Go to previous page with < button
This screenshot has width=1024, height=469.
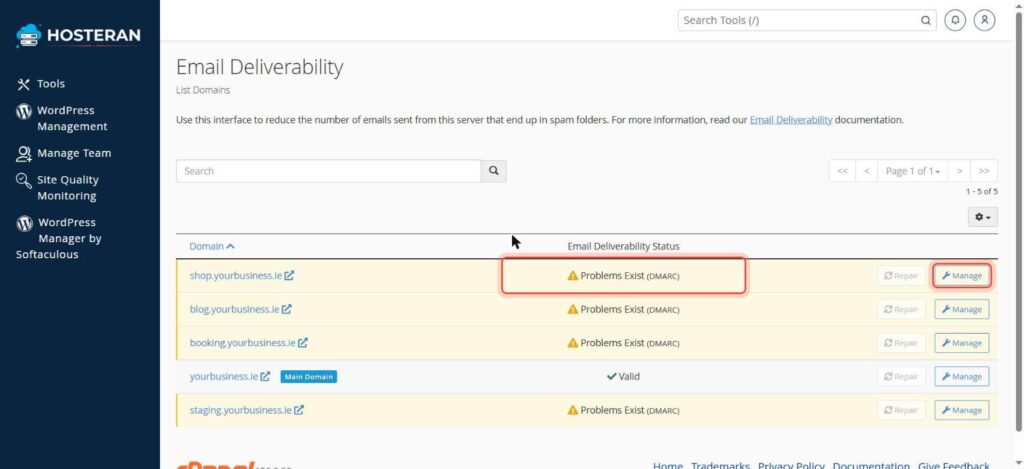point(866,171)
